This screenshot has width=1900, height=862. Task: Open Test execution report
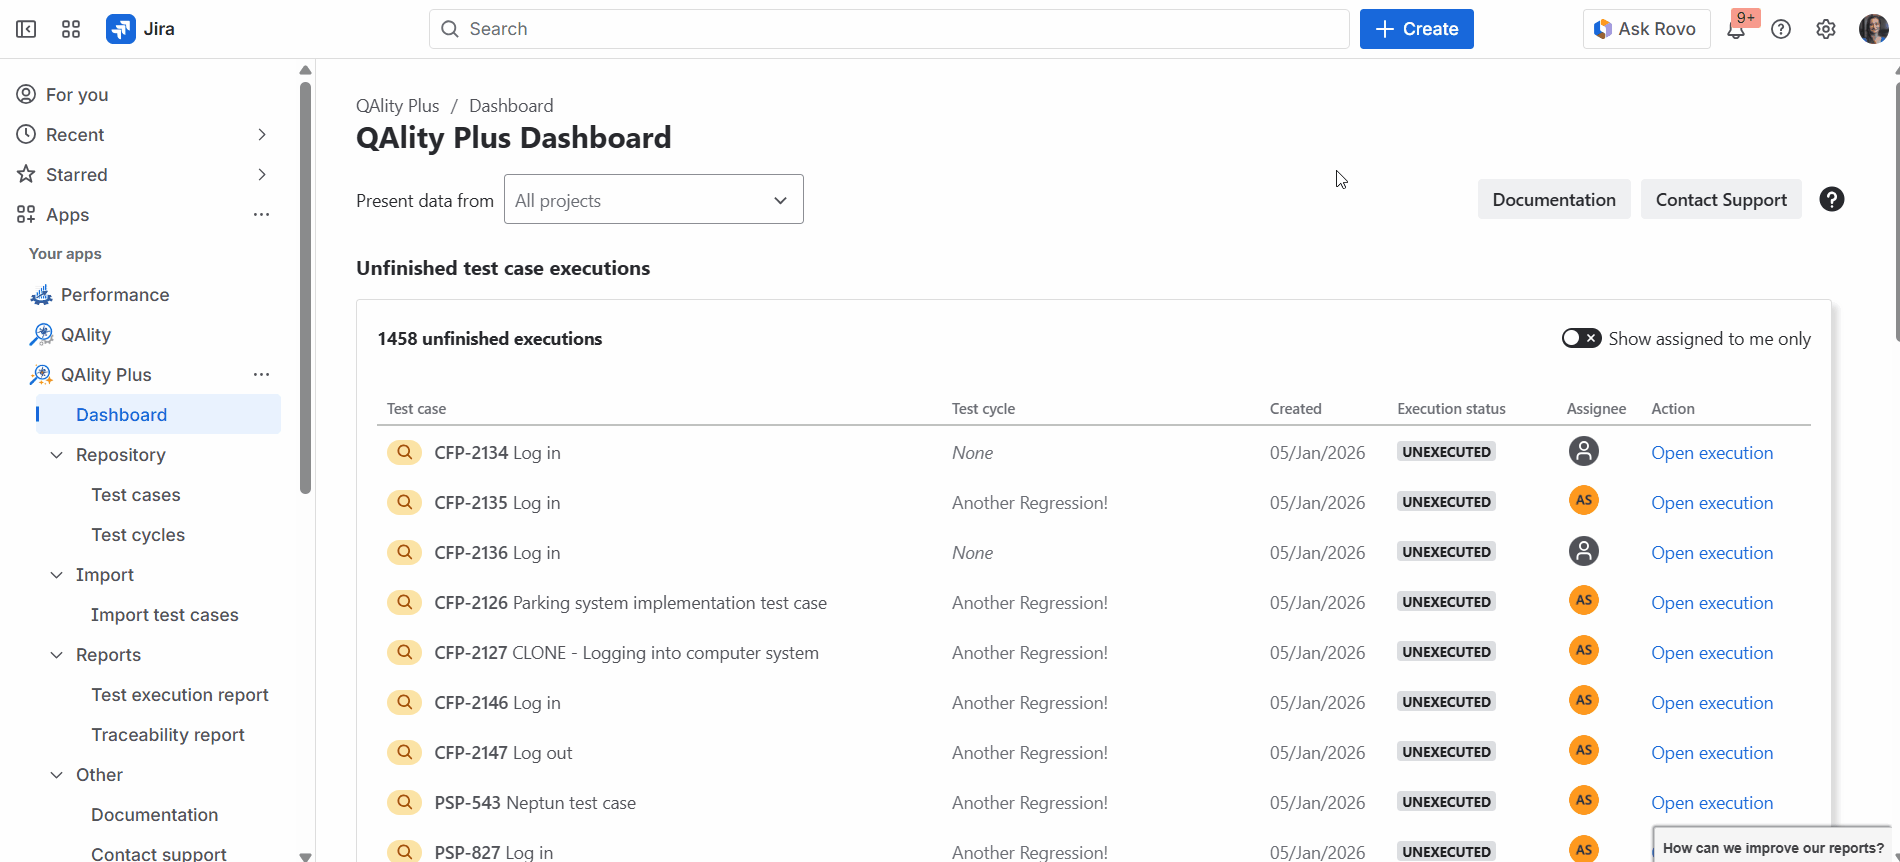pyautogui.click(x=180, y=695)
